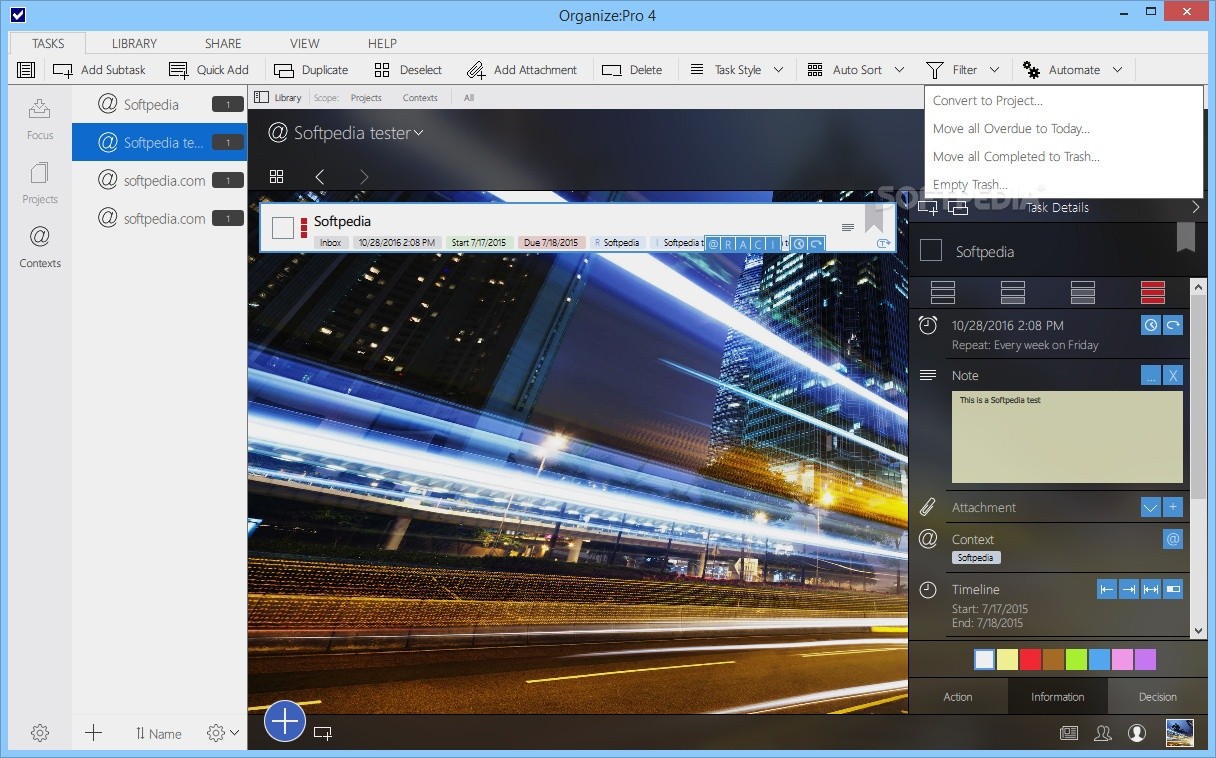Open the Focus inbox in the sidebar
1216x758 pixels.
pyautogui.click(x=40, y=117)
